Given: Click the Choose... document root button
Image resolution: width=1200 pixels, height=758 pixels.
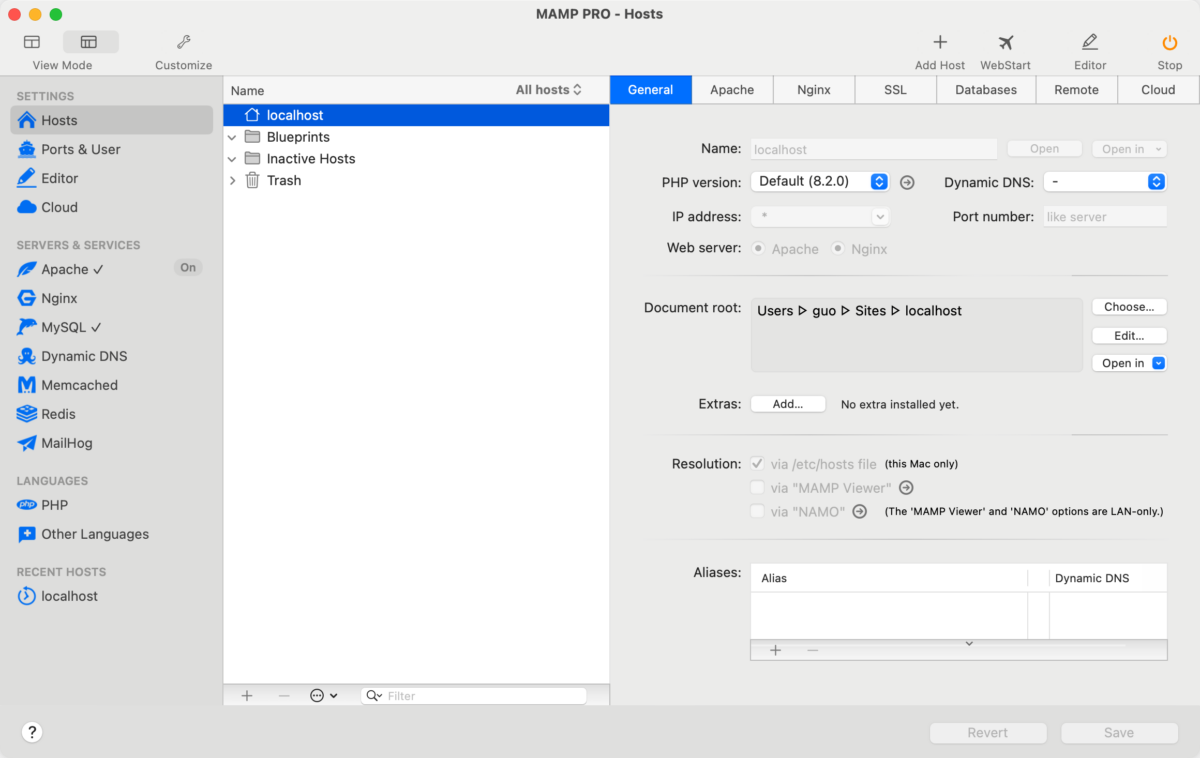Looking at the screenshot, I should pyautogui.click(x=1129, y=307).
